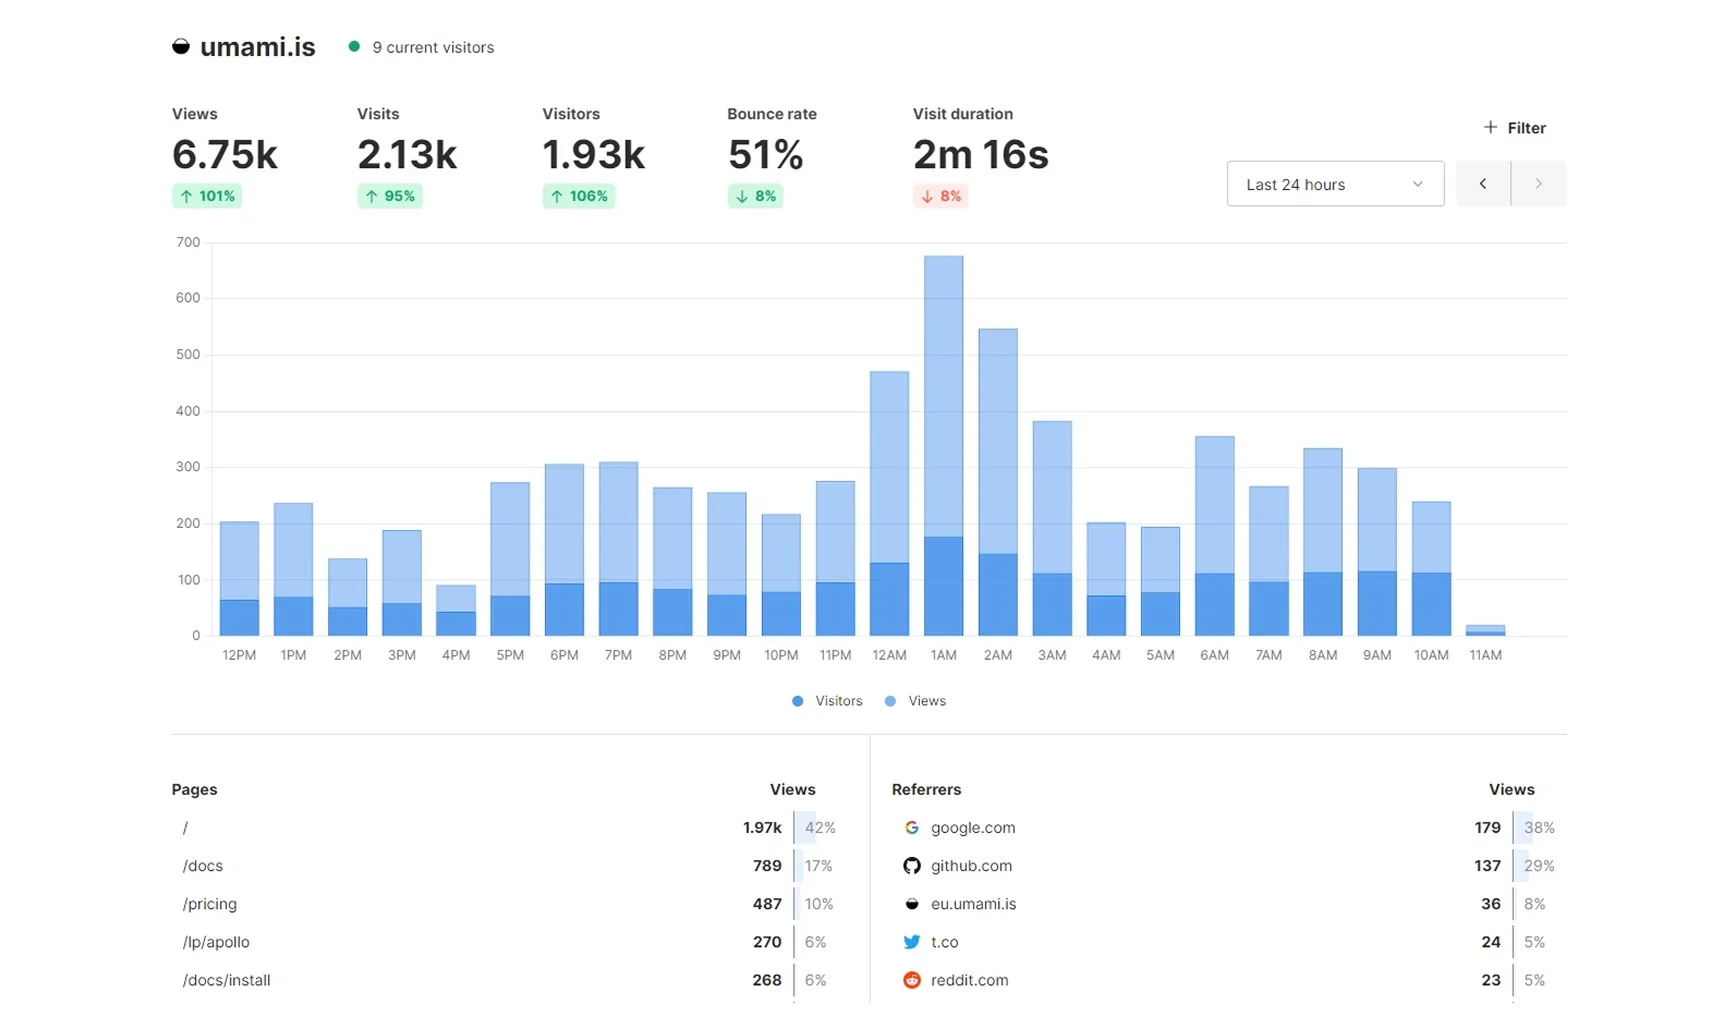This screenshot has height=1024, width=1736.
Task: Click the 1.97k views value for /
Action: point(762,828)
